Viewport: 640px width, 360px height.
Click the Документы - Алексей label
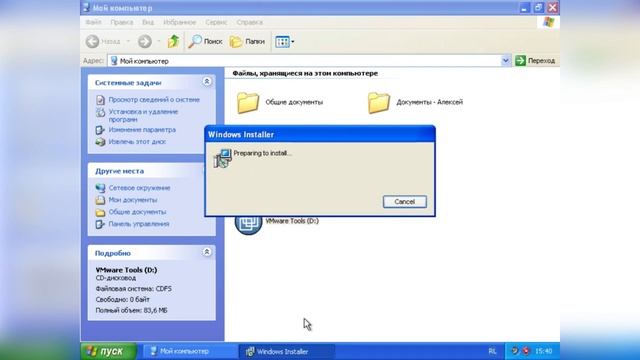click(x=429, y=102)
